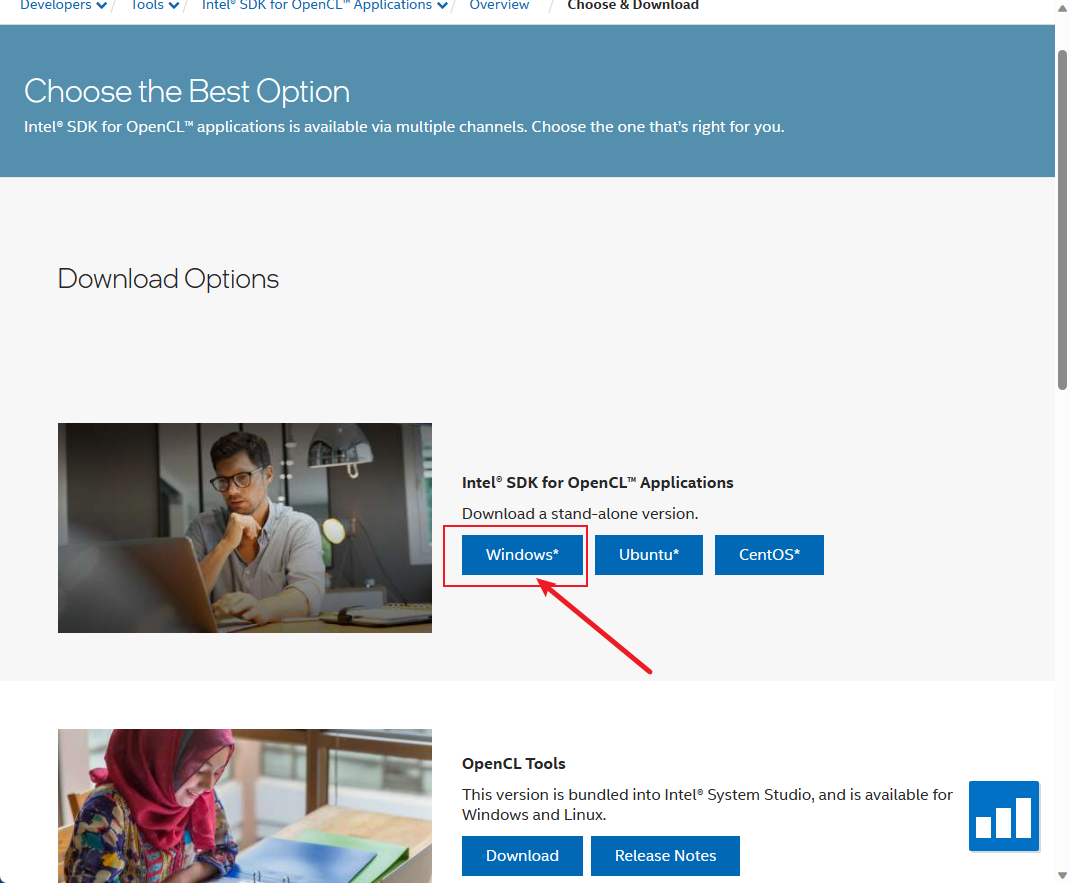The image size is (1070, 883).
Task: Click the scrollbar down arrow
Action: tap(1062, 874)
